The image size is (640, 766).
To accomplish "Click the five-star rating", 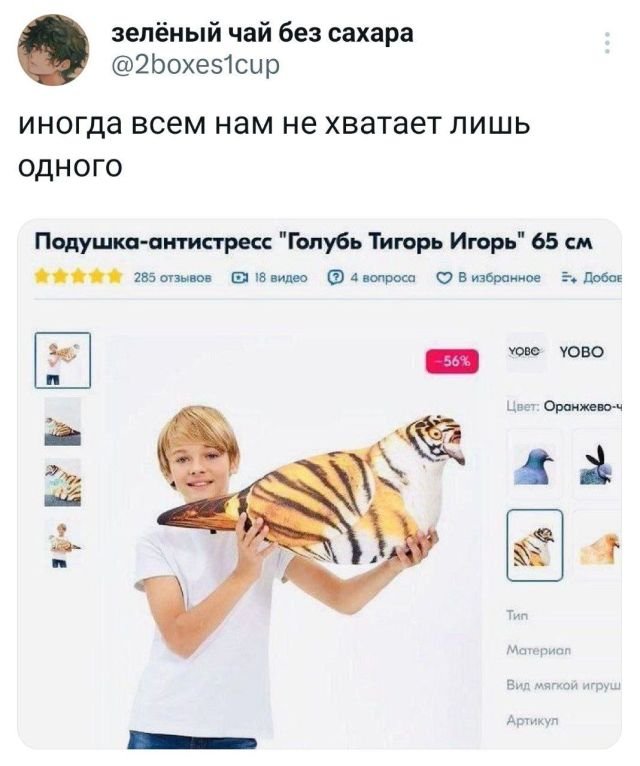I will tap(78, 278).
